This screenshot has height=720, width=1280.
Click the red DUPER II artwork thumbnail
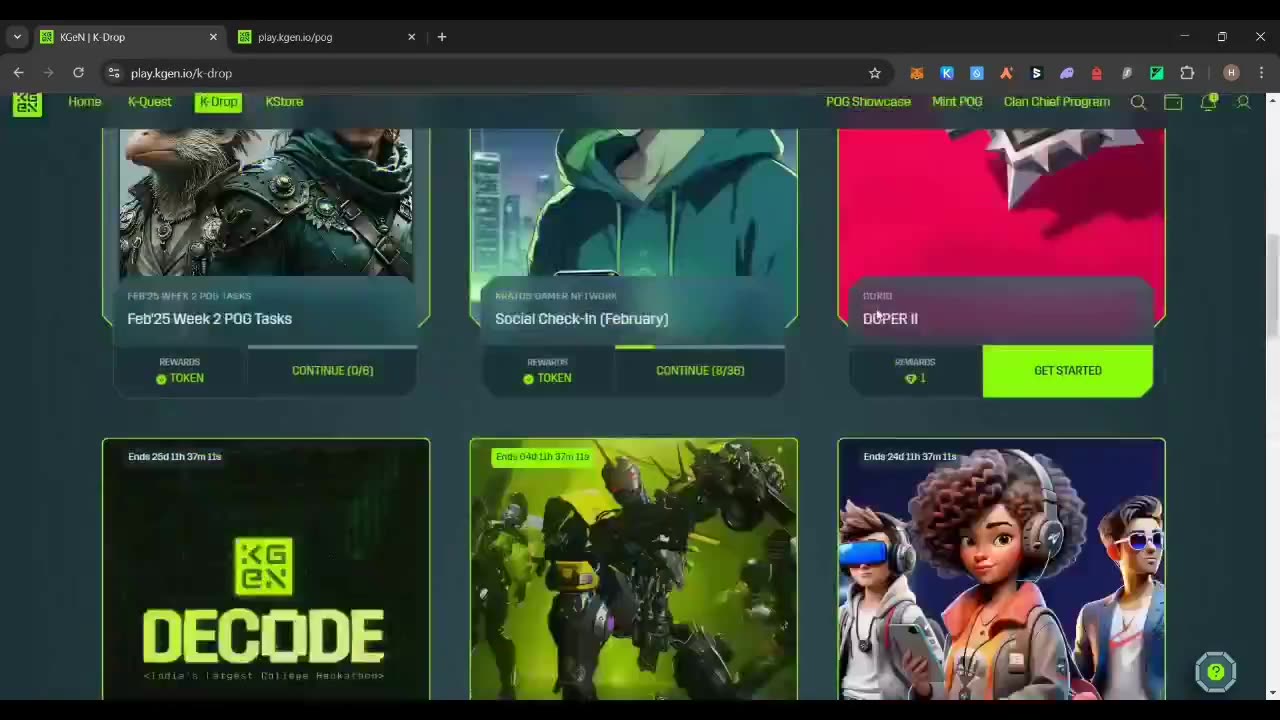pos(1001,202)
